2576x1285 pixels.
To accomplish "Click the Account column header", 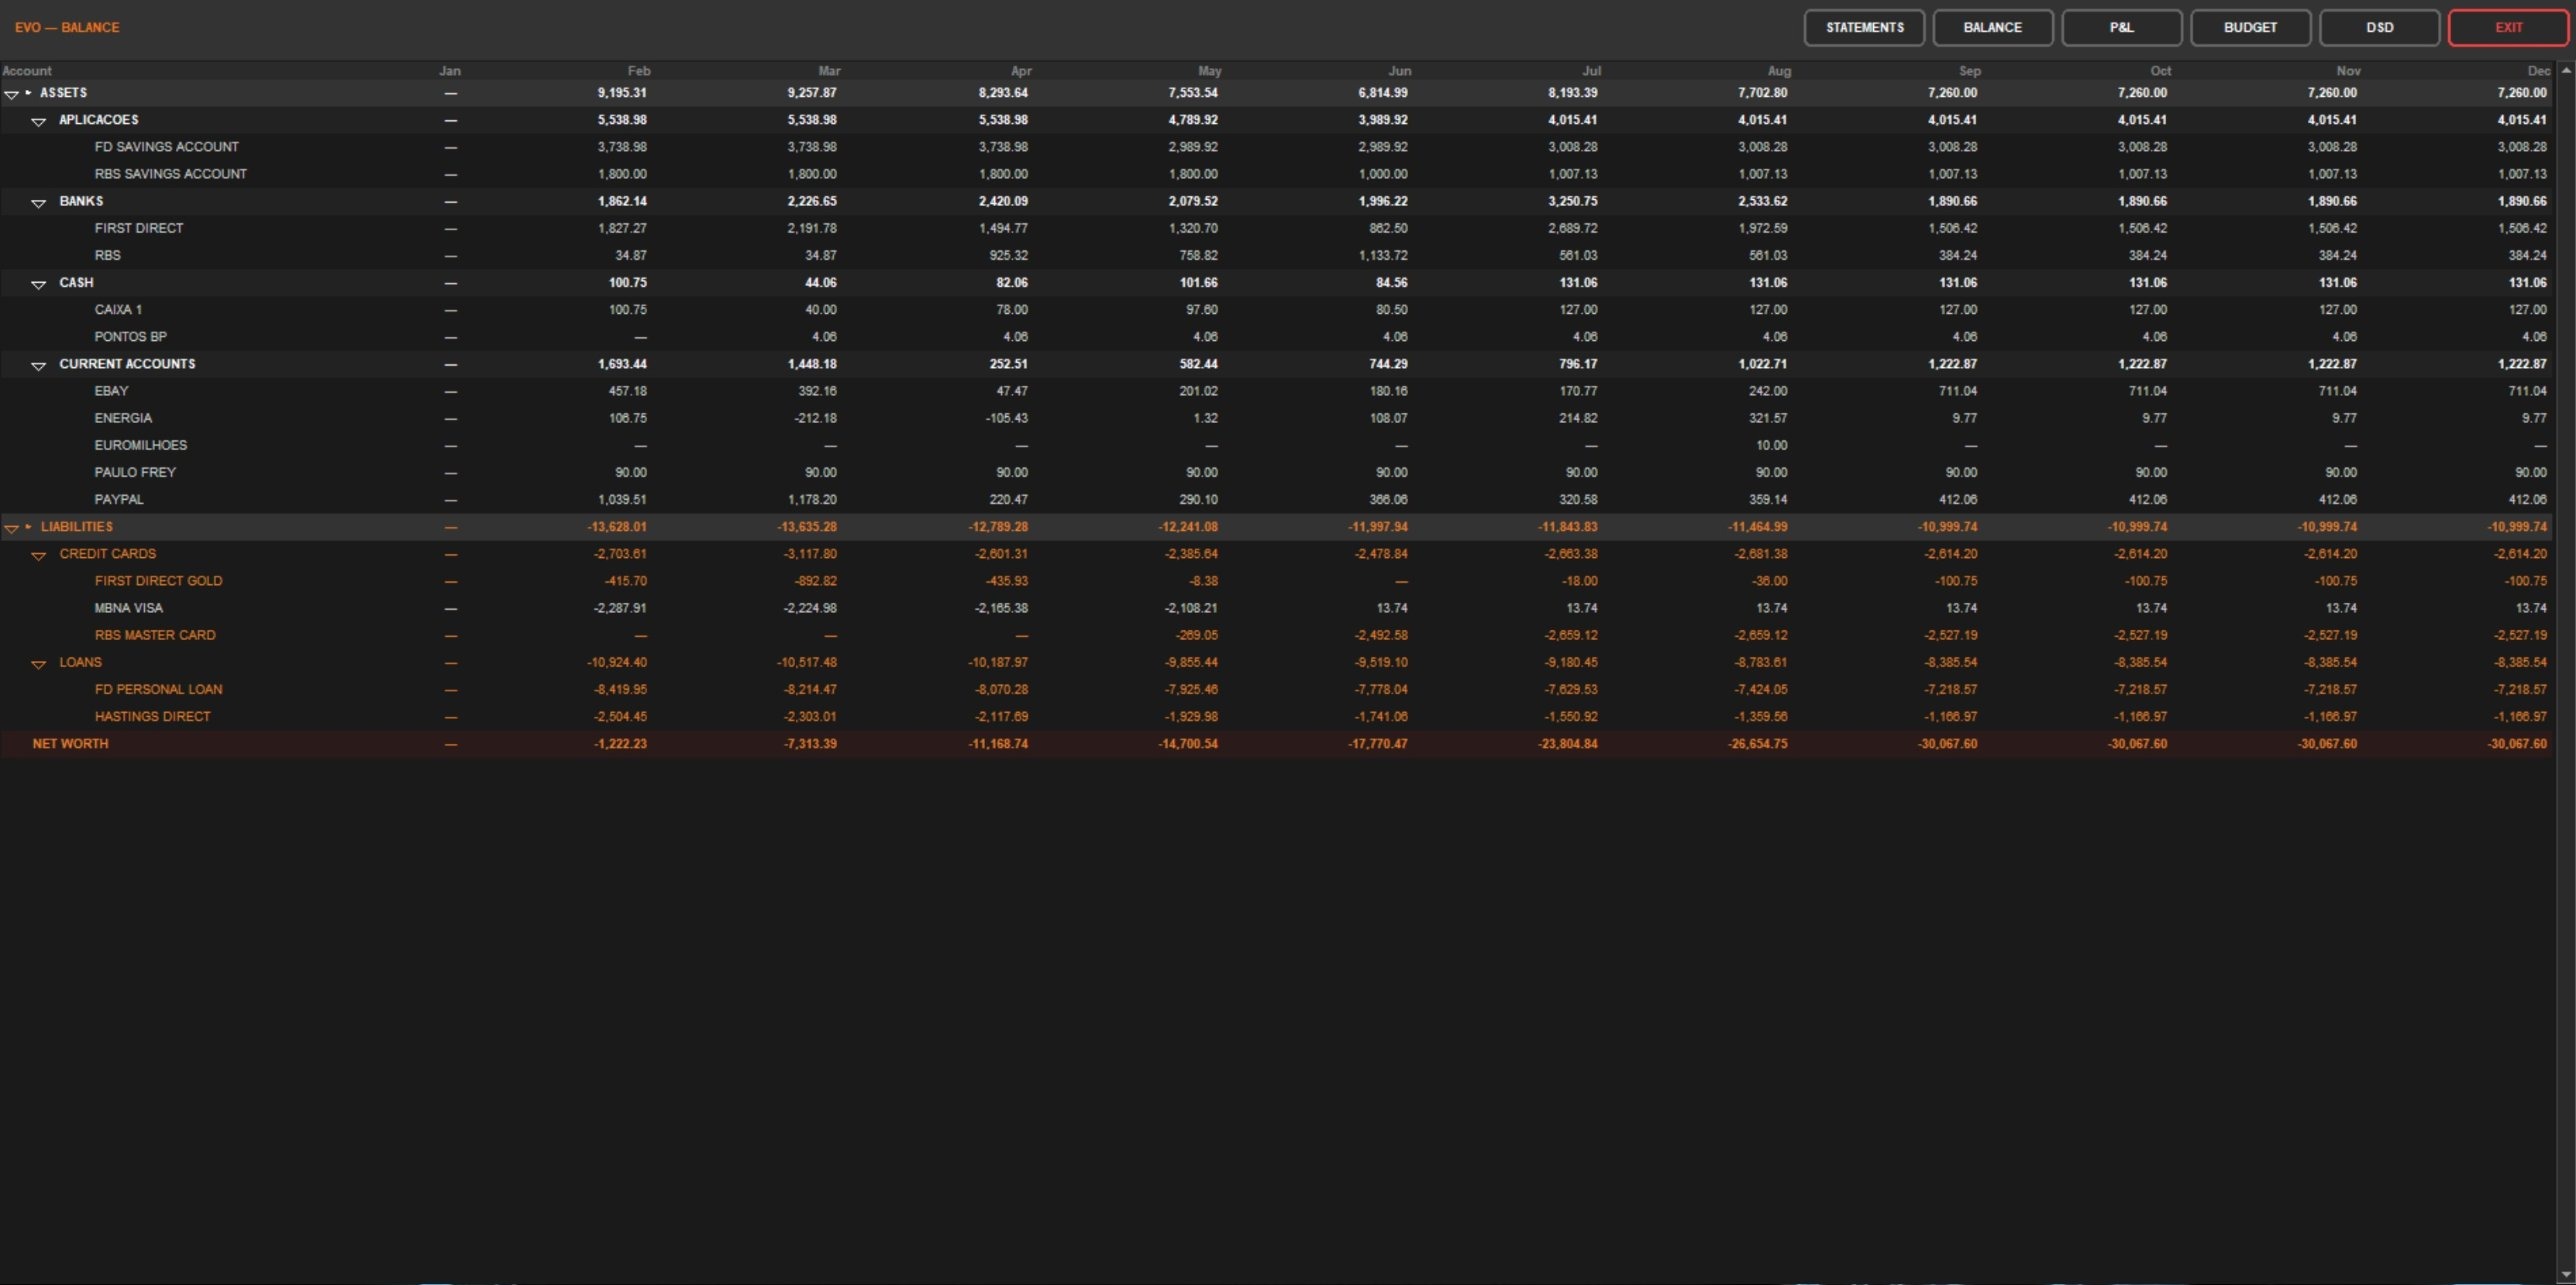I will point(27,71).
